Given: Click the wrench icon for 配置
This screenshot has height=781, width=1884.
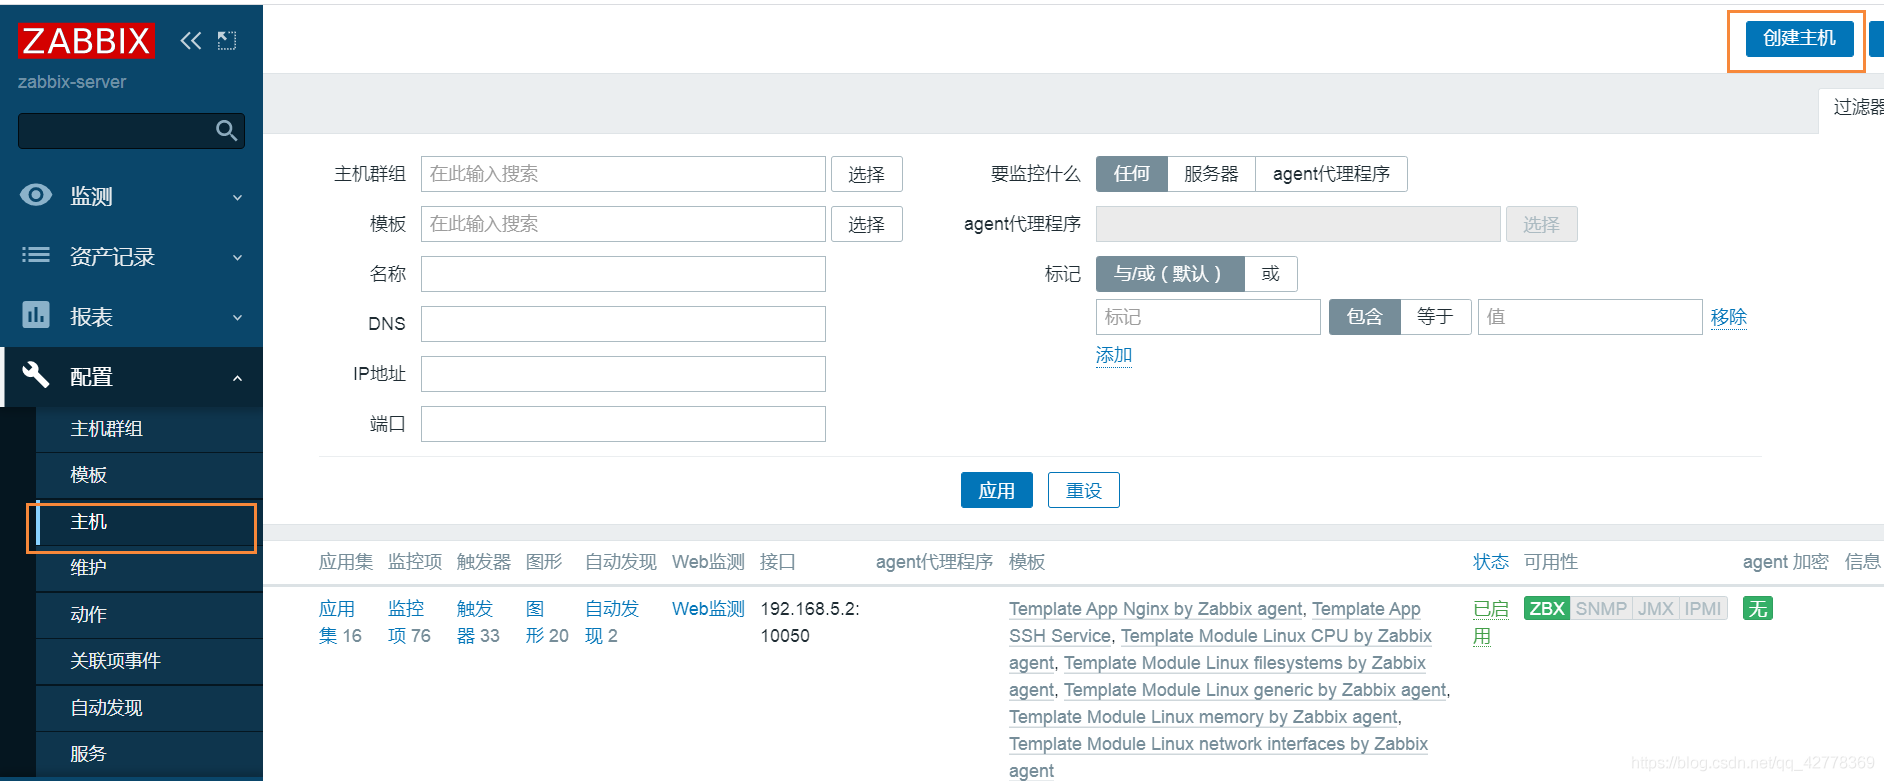Looking at the screenshot, I should click(x=36, y=375).
